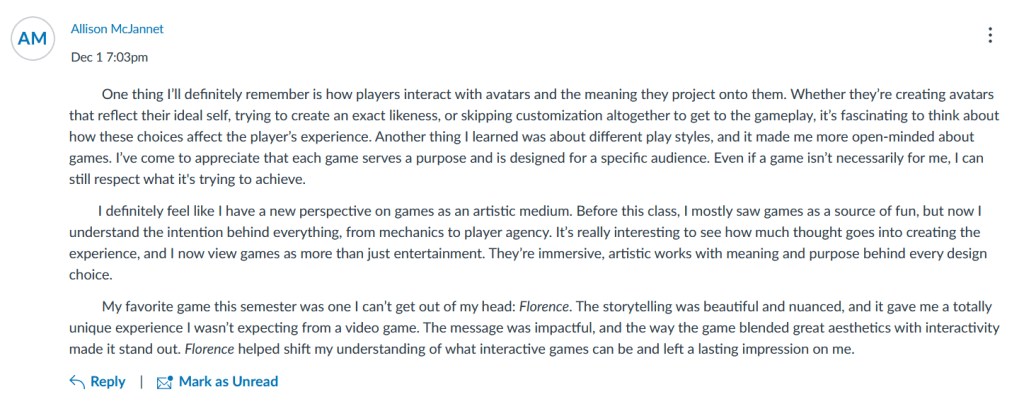The image size is (1024, 404).
Task: Click the Reply arrow icon
Action: click(76, 382)
